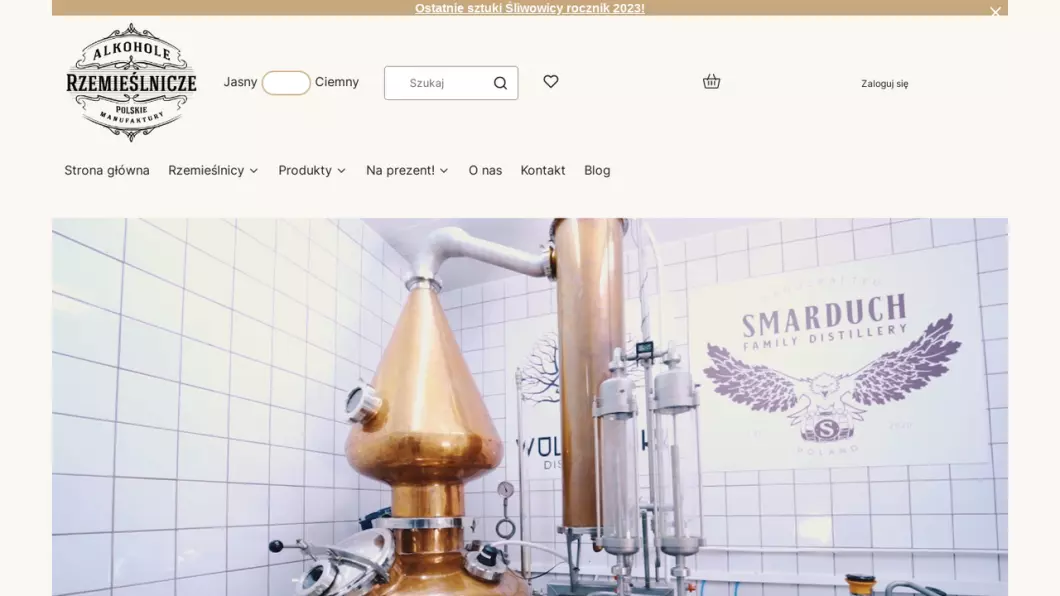
Task: Open the Kontakt page
Action: click(x=543, y=170)
